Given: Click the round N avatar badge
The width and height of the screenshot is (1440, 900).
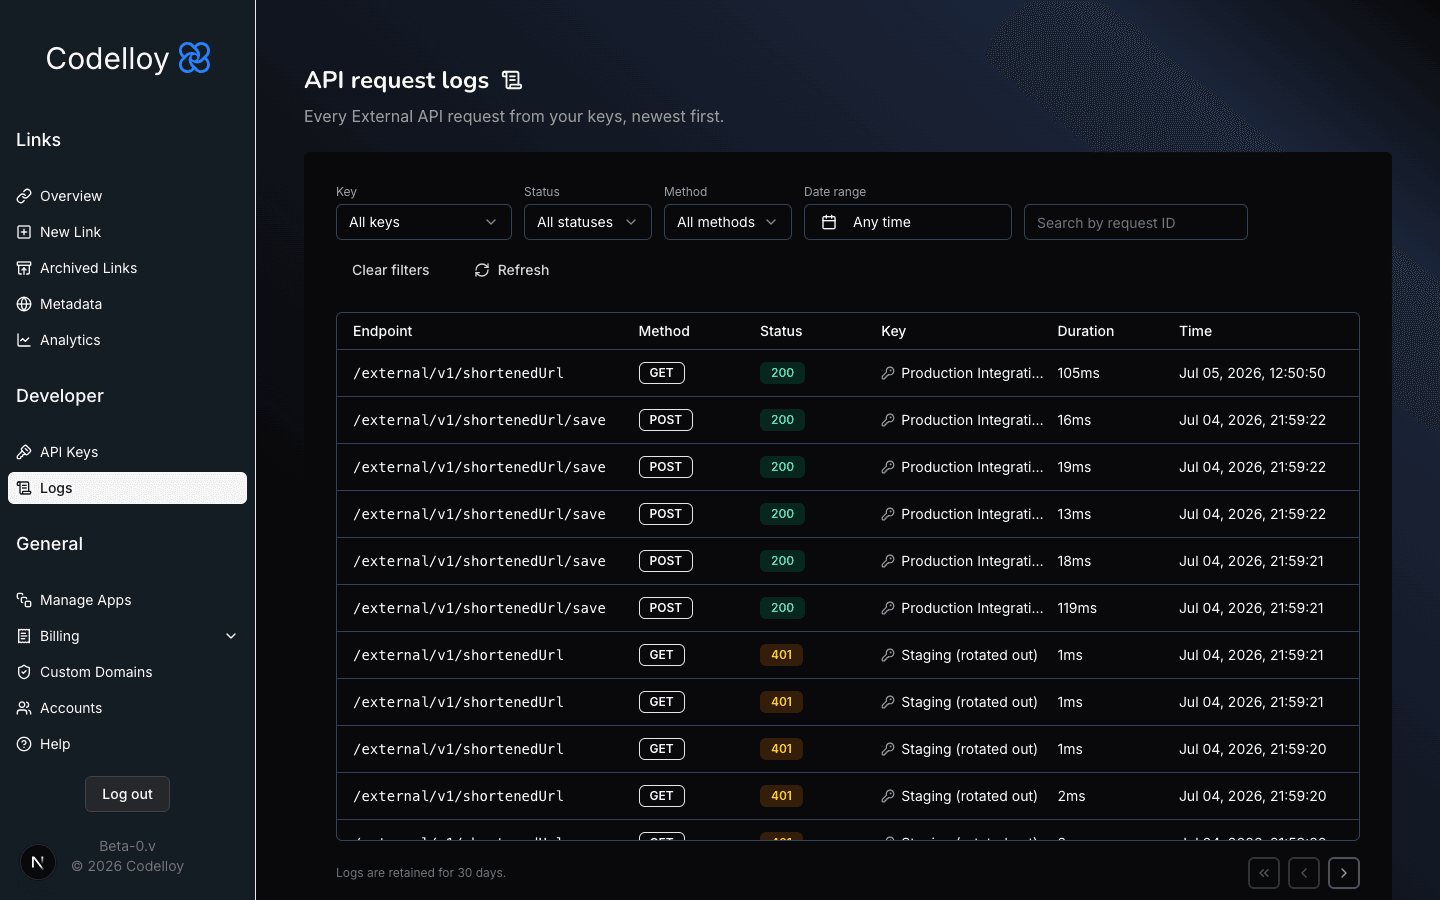Looking at the screenshot, I should coord(38,861).
